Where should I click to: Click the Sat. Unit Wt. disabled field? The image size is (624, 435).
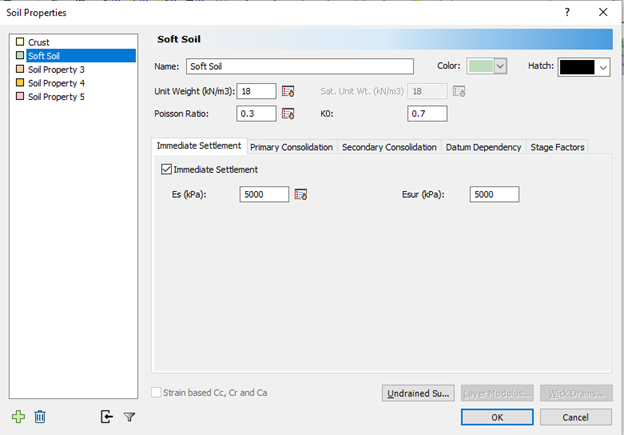427,91
